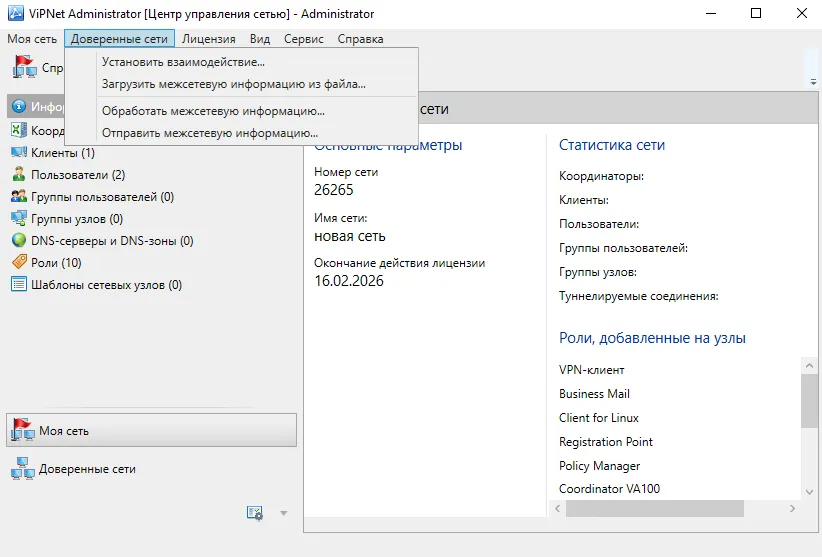Expand the toolbar overflow arrow
The image size is (822, 557).
tap(813, 82)
